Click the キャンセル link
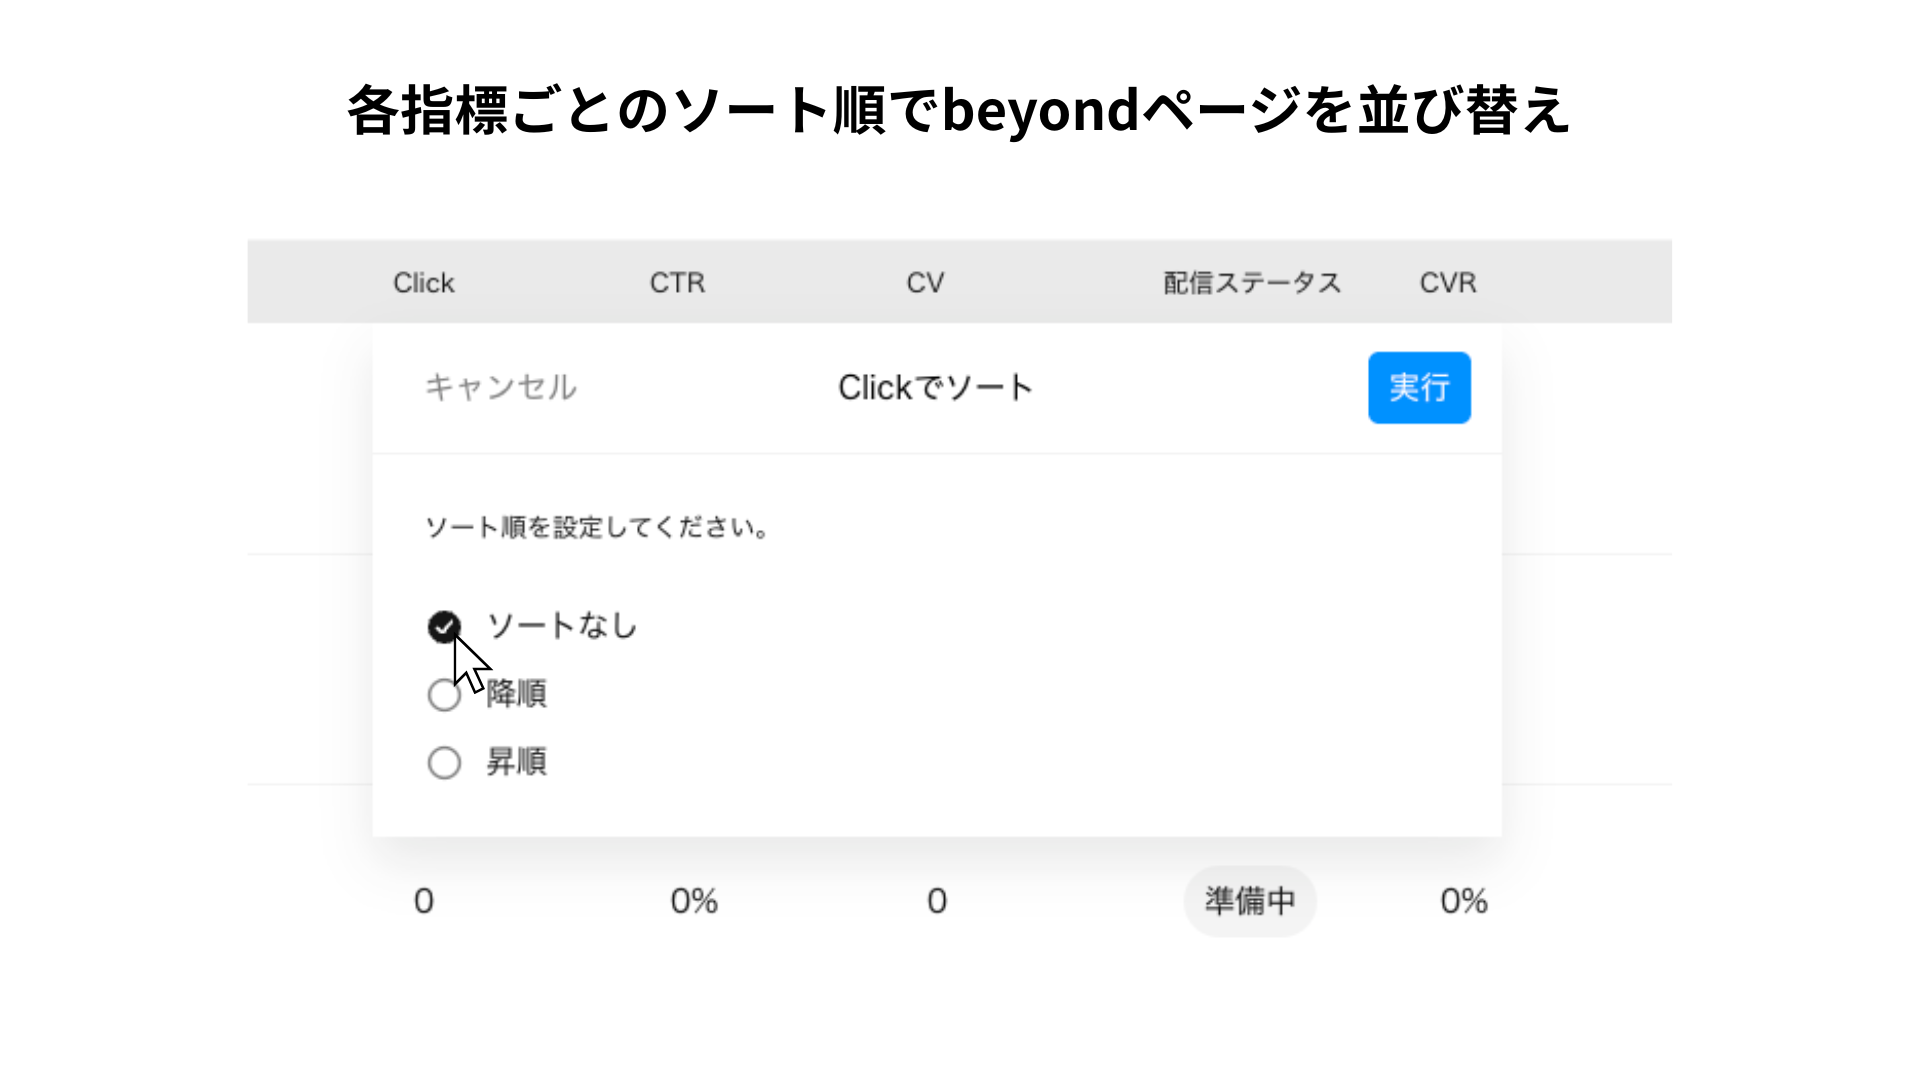This screenshot has height=1080, width=1920. 501,387
